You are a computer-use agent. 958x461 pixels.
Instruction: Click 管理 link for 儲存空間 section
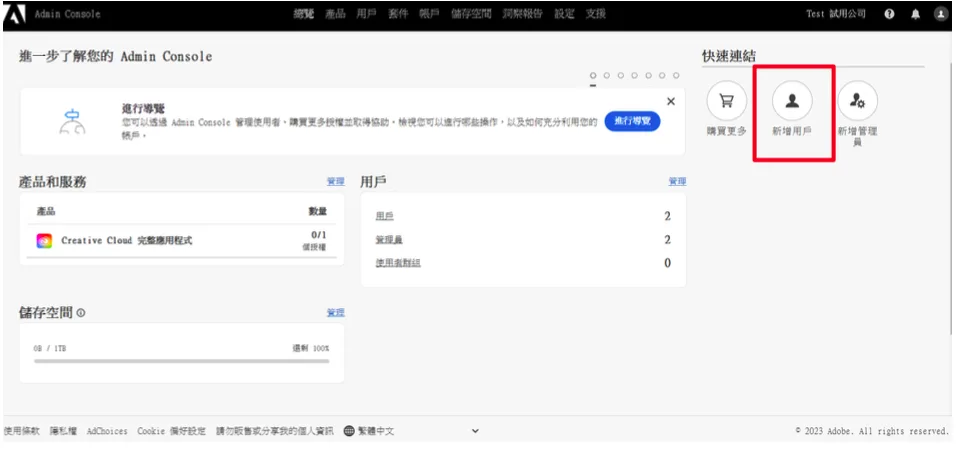point(335,313)
